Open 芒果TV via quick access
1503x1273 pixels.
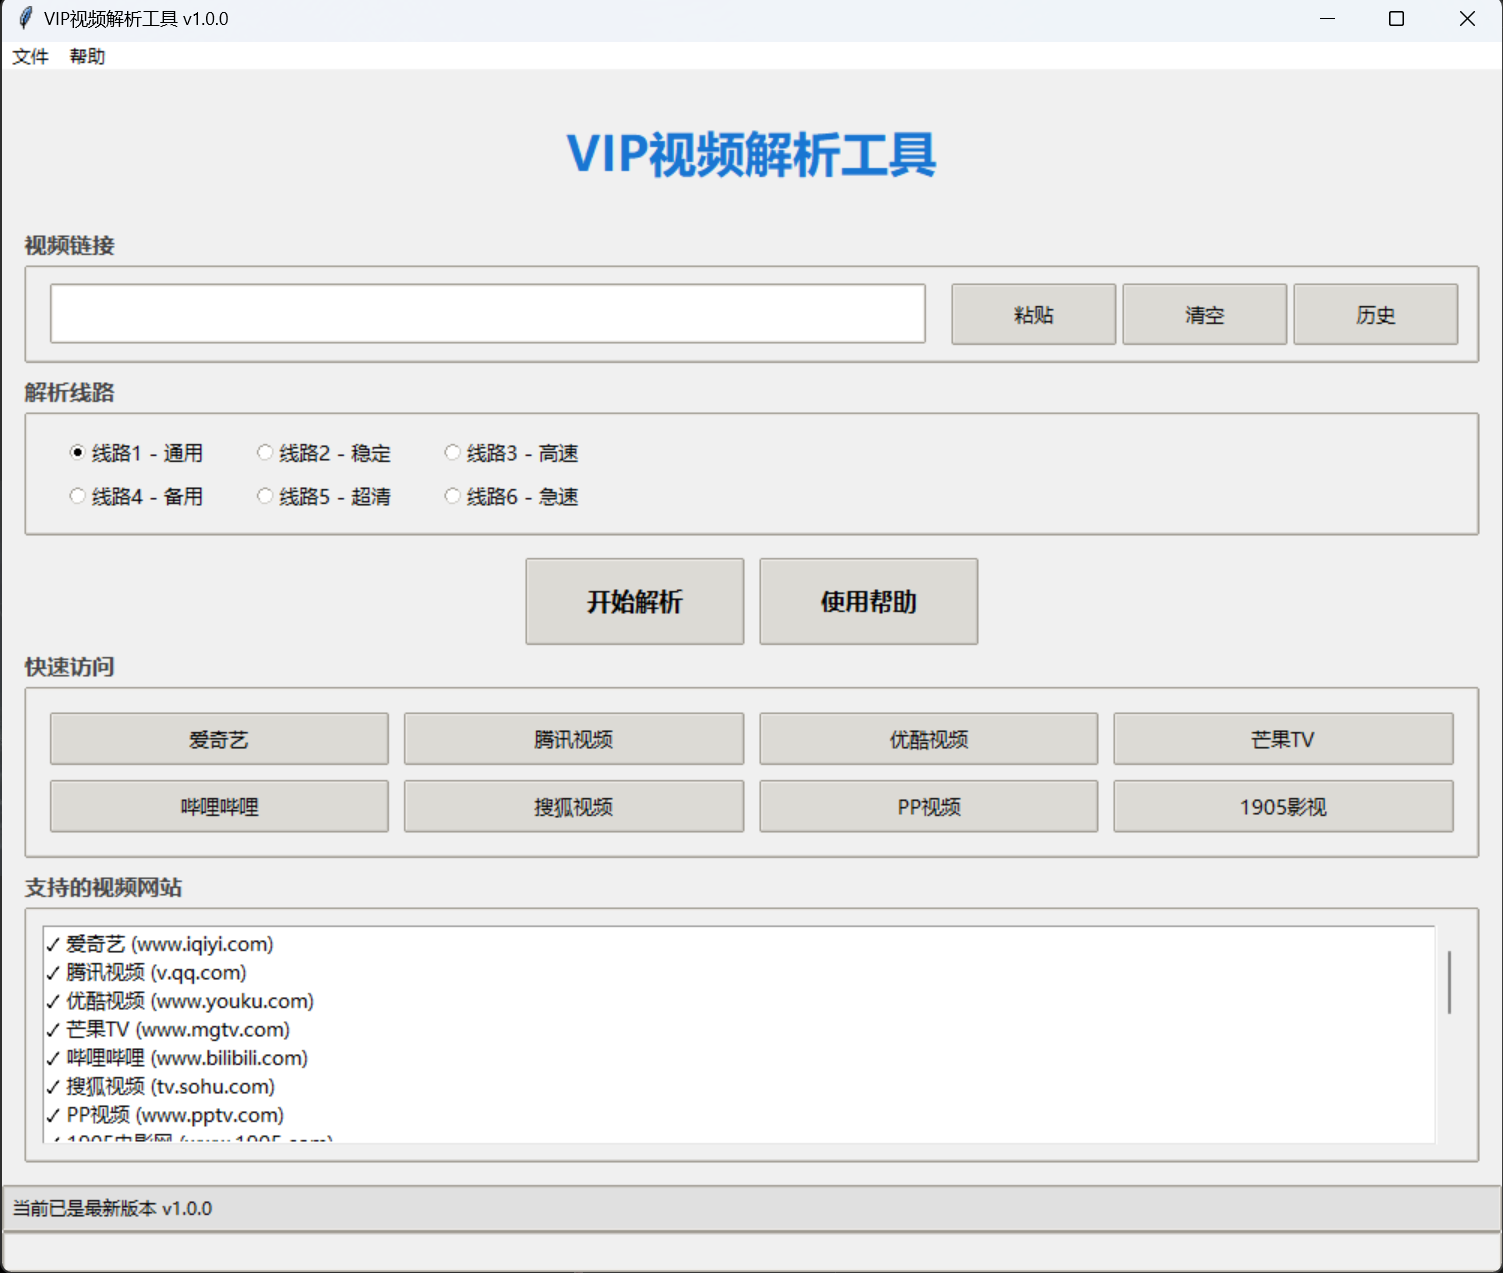[1282, 739]
